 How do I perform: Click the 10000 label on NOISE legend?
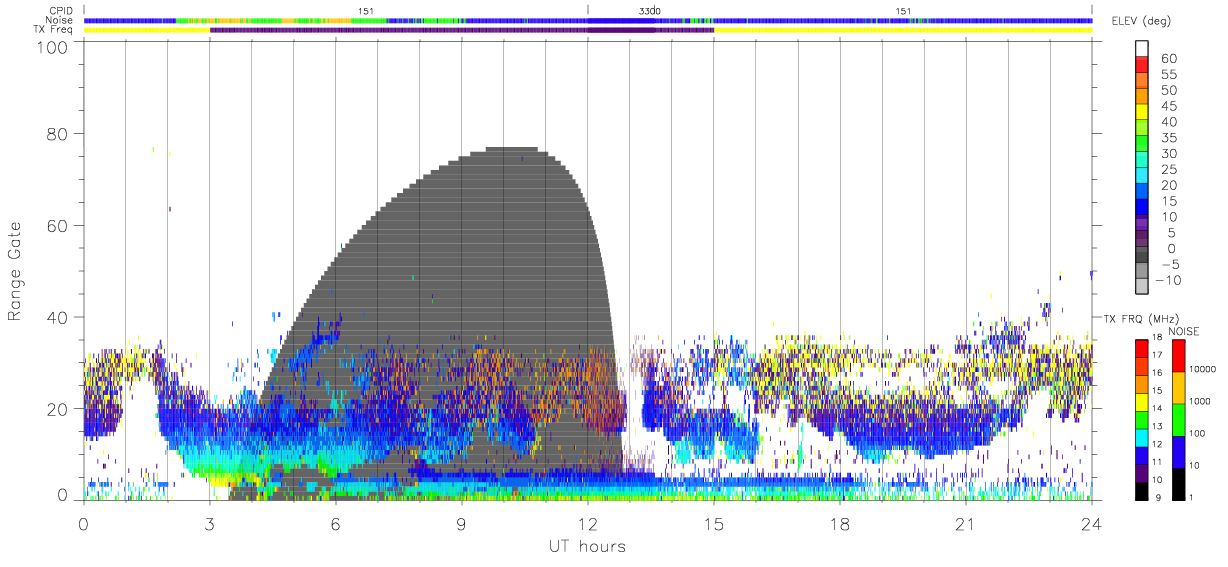(1203, 369)
